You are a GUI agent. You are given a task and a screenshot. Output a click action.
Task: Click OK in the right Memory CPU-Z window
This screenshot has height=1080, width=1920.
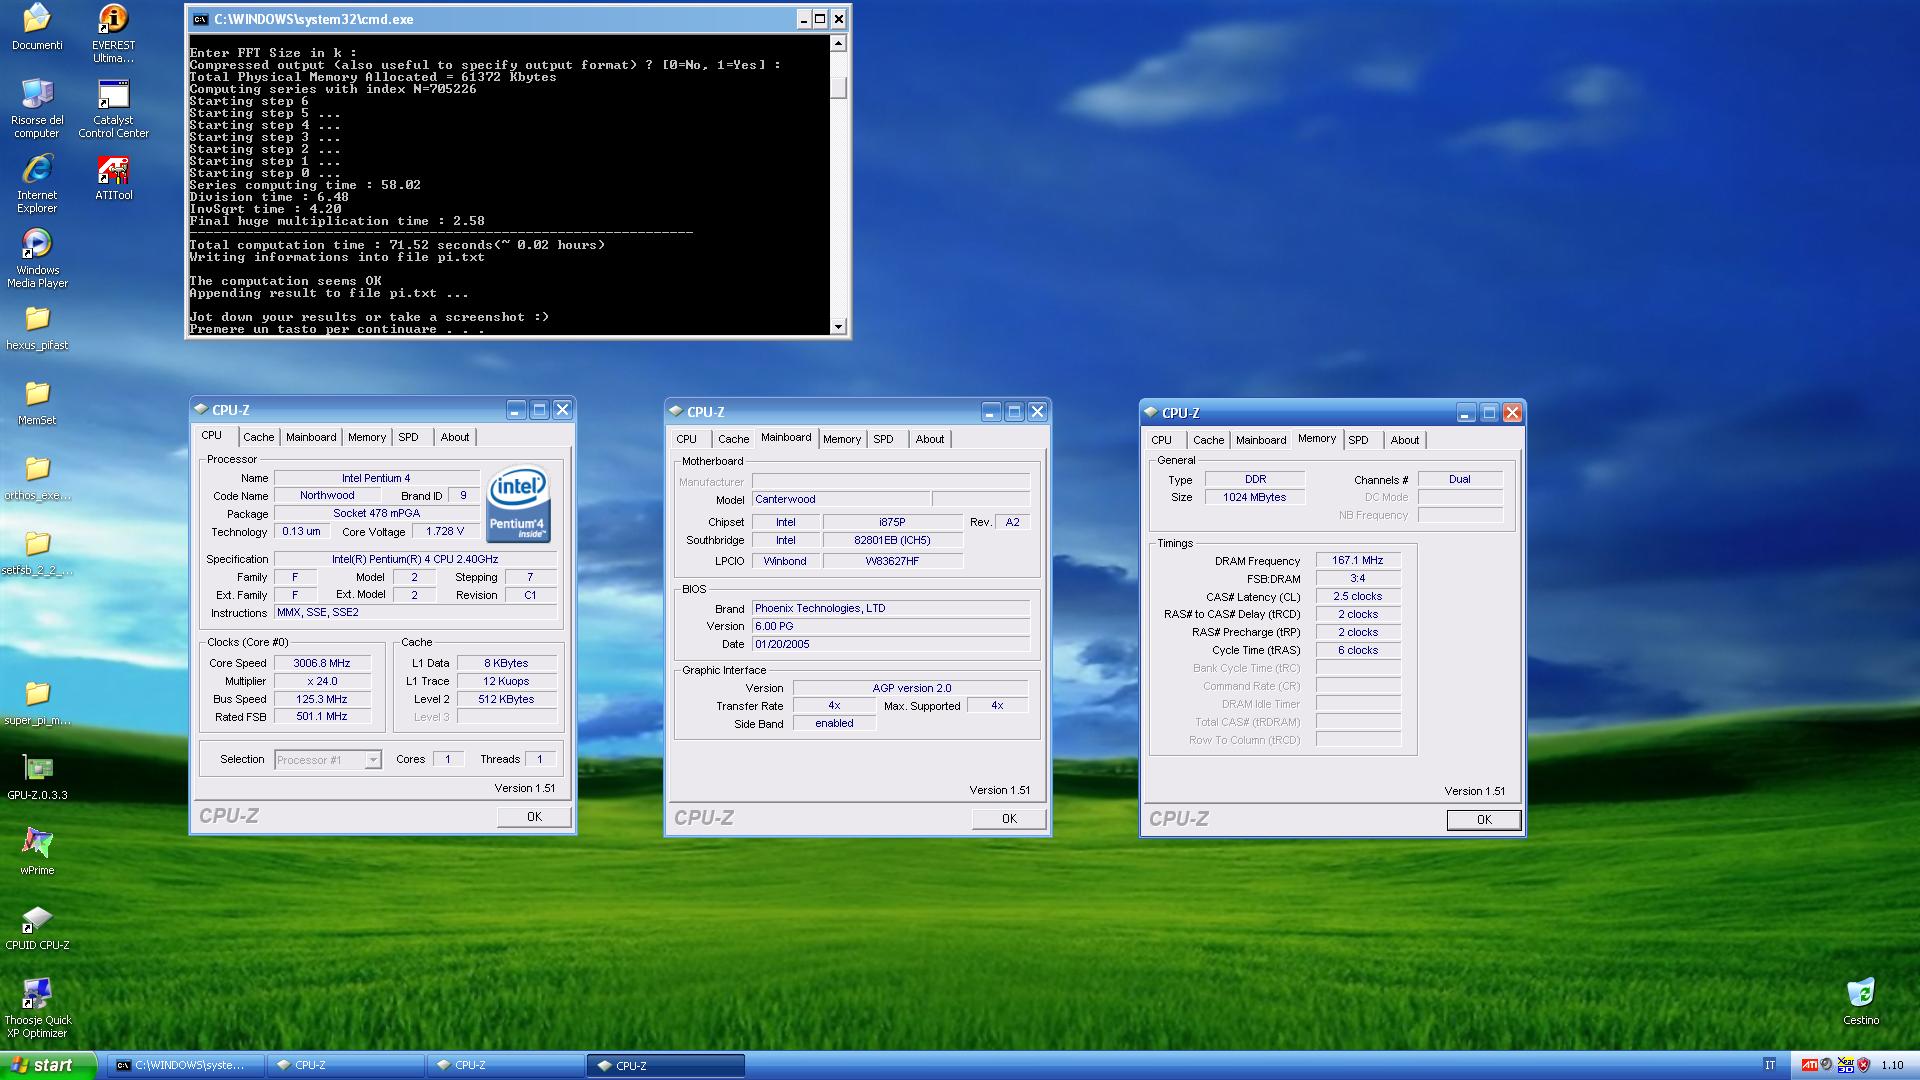(1484, 820)
